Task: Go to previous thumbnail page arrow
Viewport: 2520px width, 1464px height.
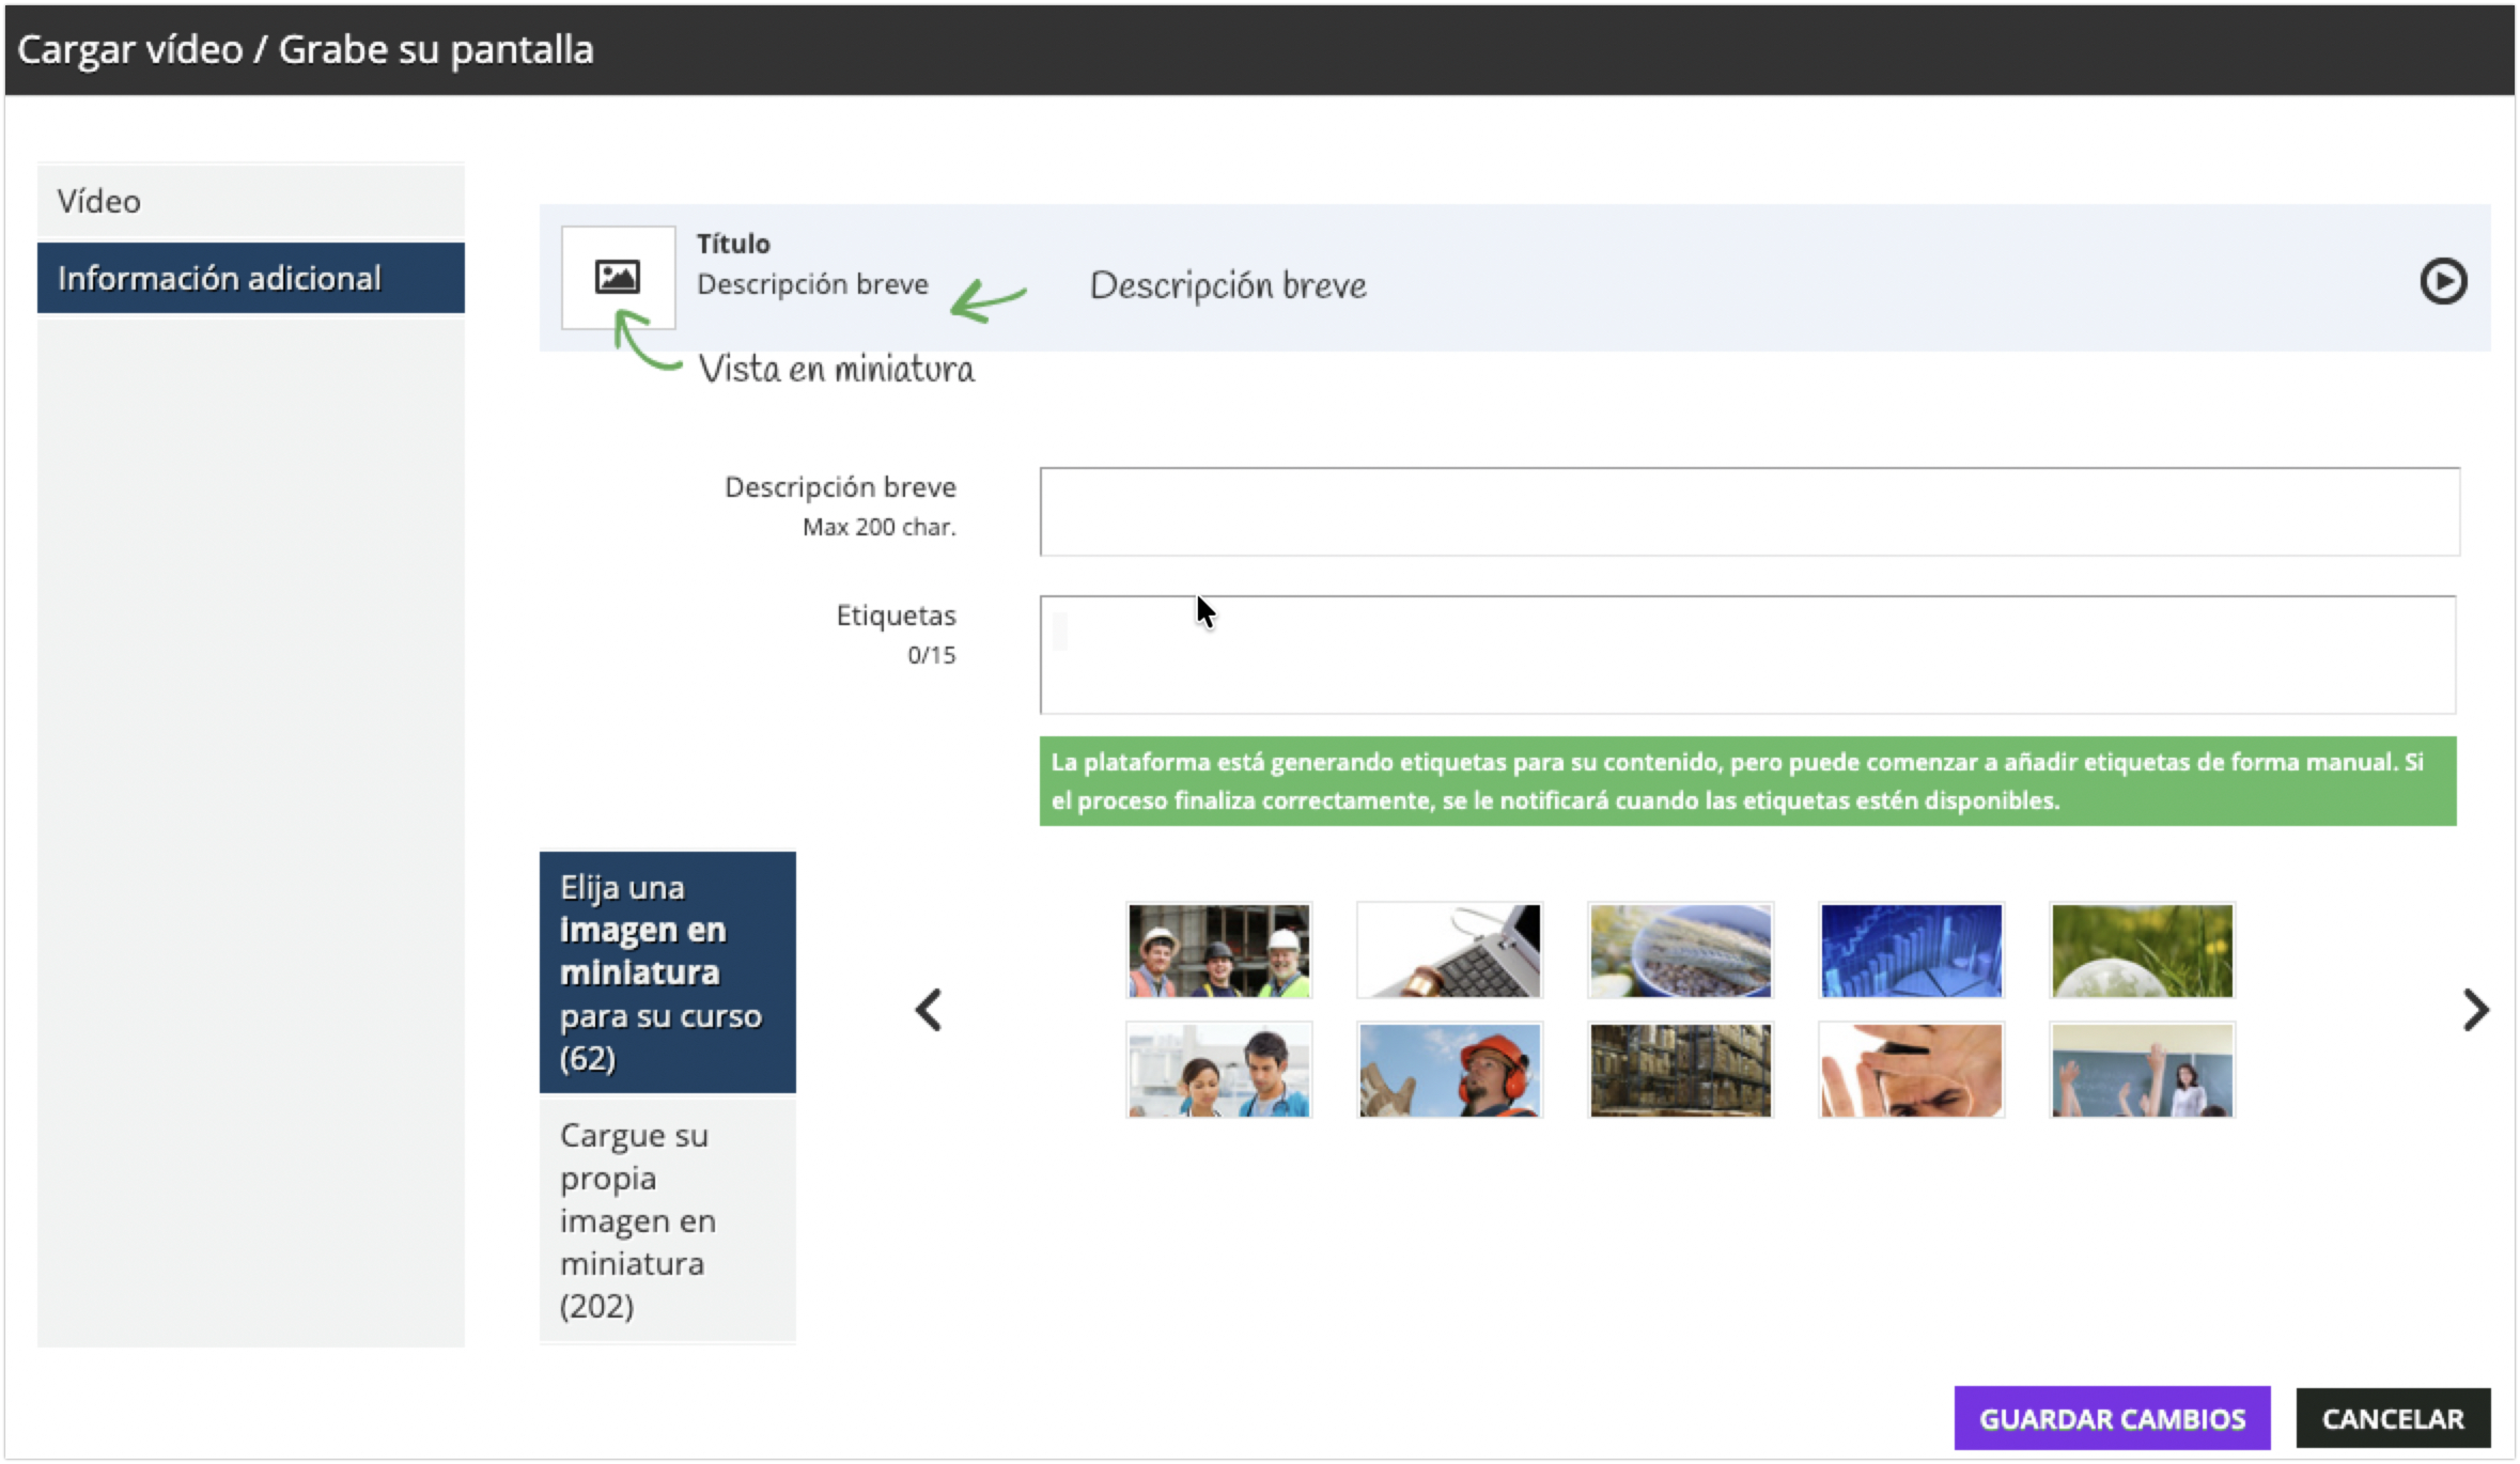Action: tap(928, 1010)
